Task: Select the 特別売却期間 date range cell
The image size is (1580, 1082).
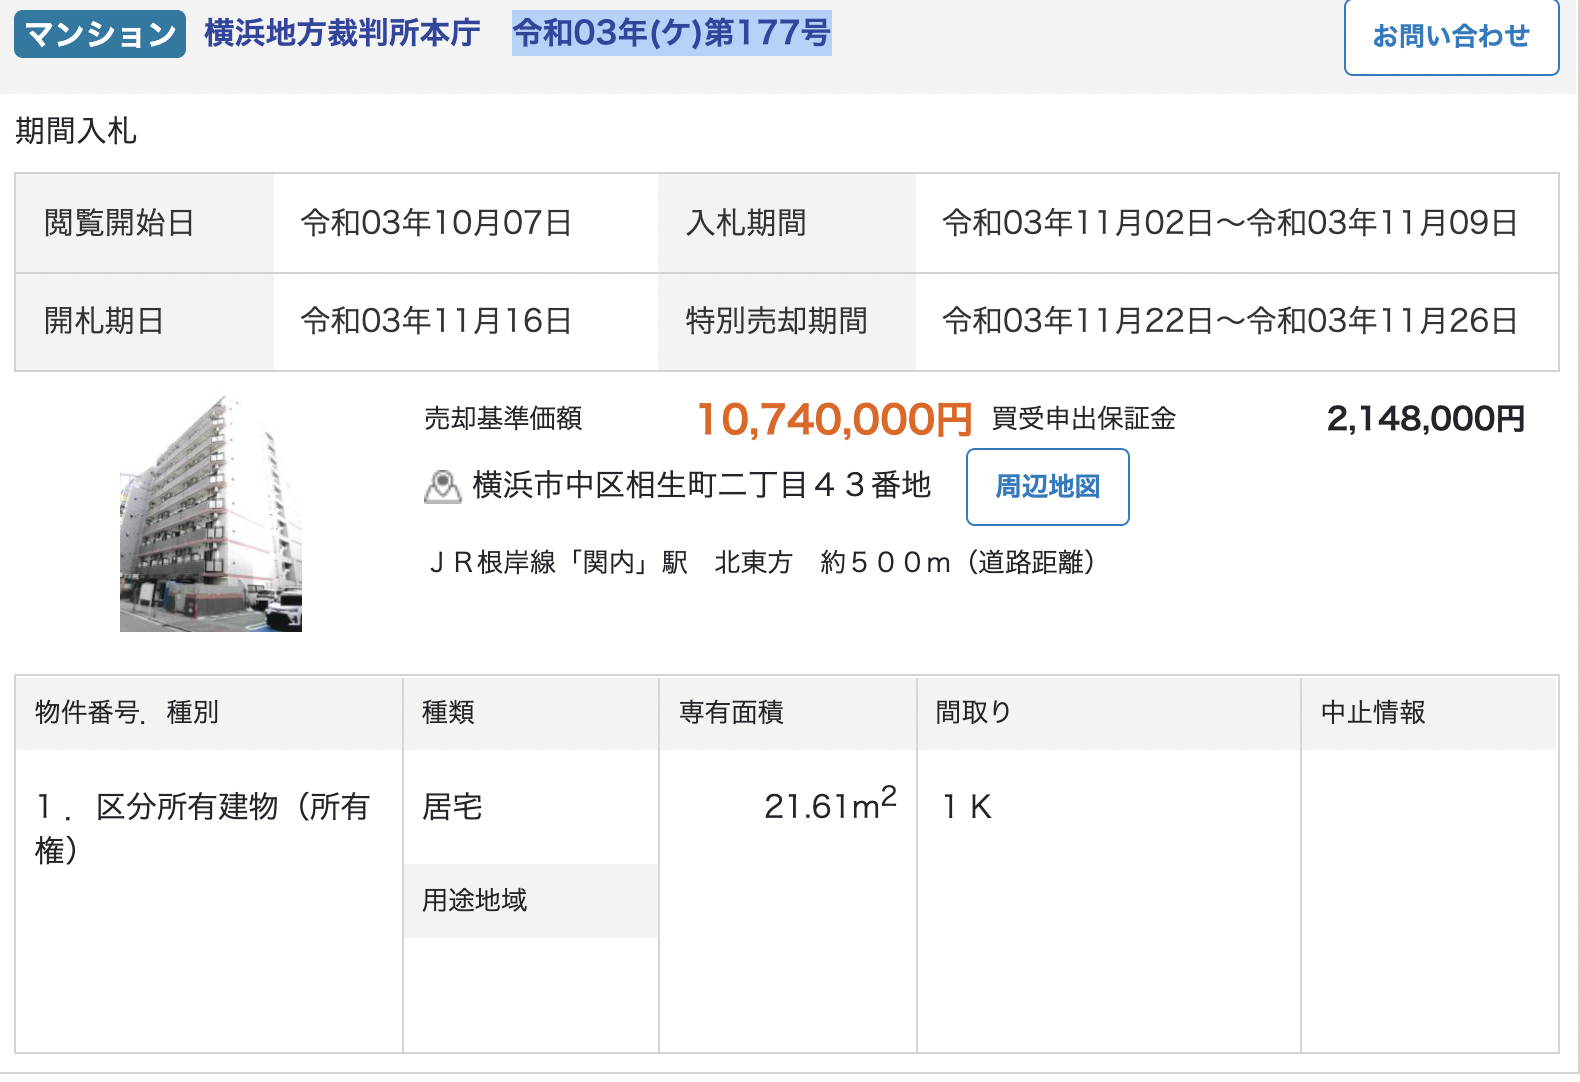Action: pyautogui.click(x=1229, y=321)
